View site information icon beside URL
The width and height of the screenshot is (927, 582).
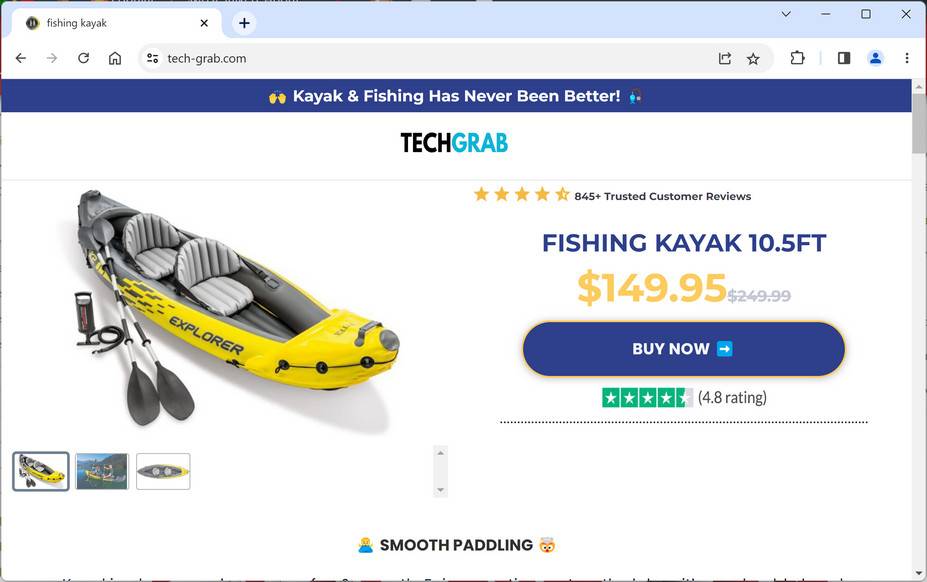(152, 58)
